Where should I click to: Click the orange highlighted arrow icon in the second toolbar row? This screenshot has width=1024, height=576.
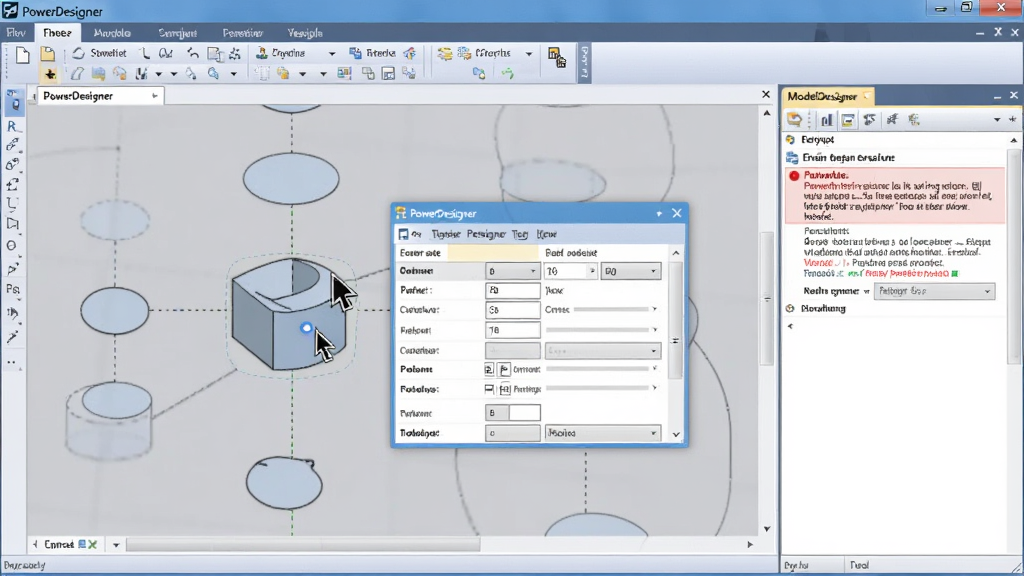[x=50, y=74]
